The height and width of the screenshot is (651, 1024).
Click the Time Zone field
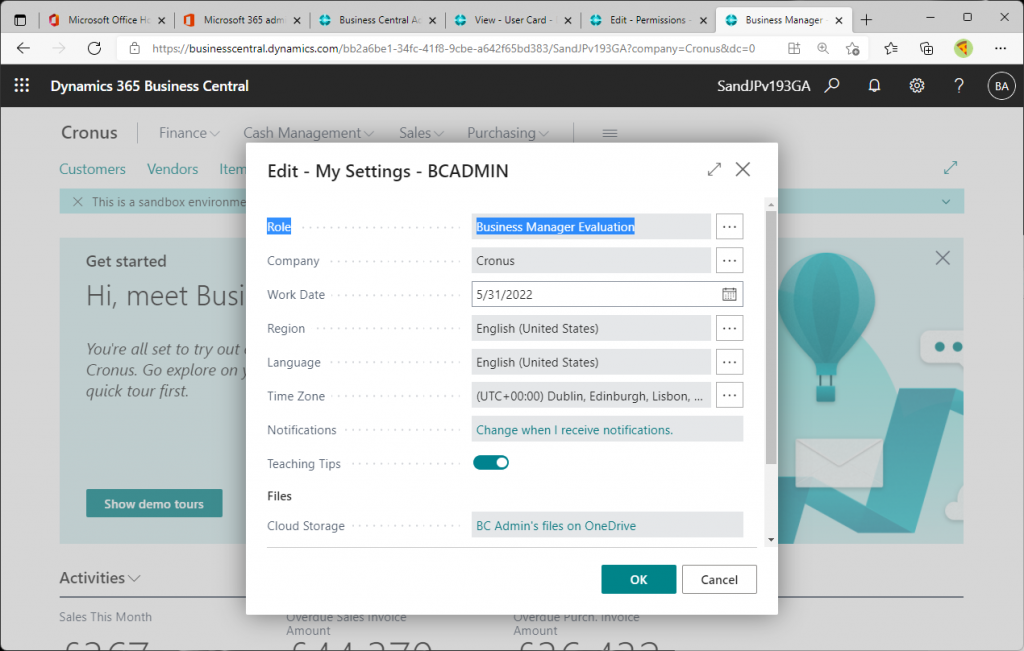coord(591,396)
